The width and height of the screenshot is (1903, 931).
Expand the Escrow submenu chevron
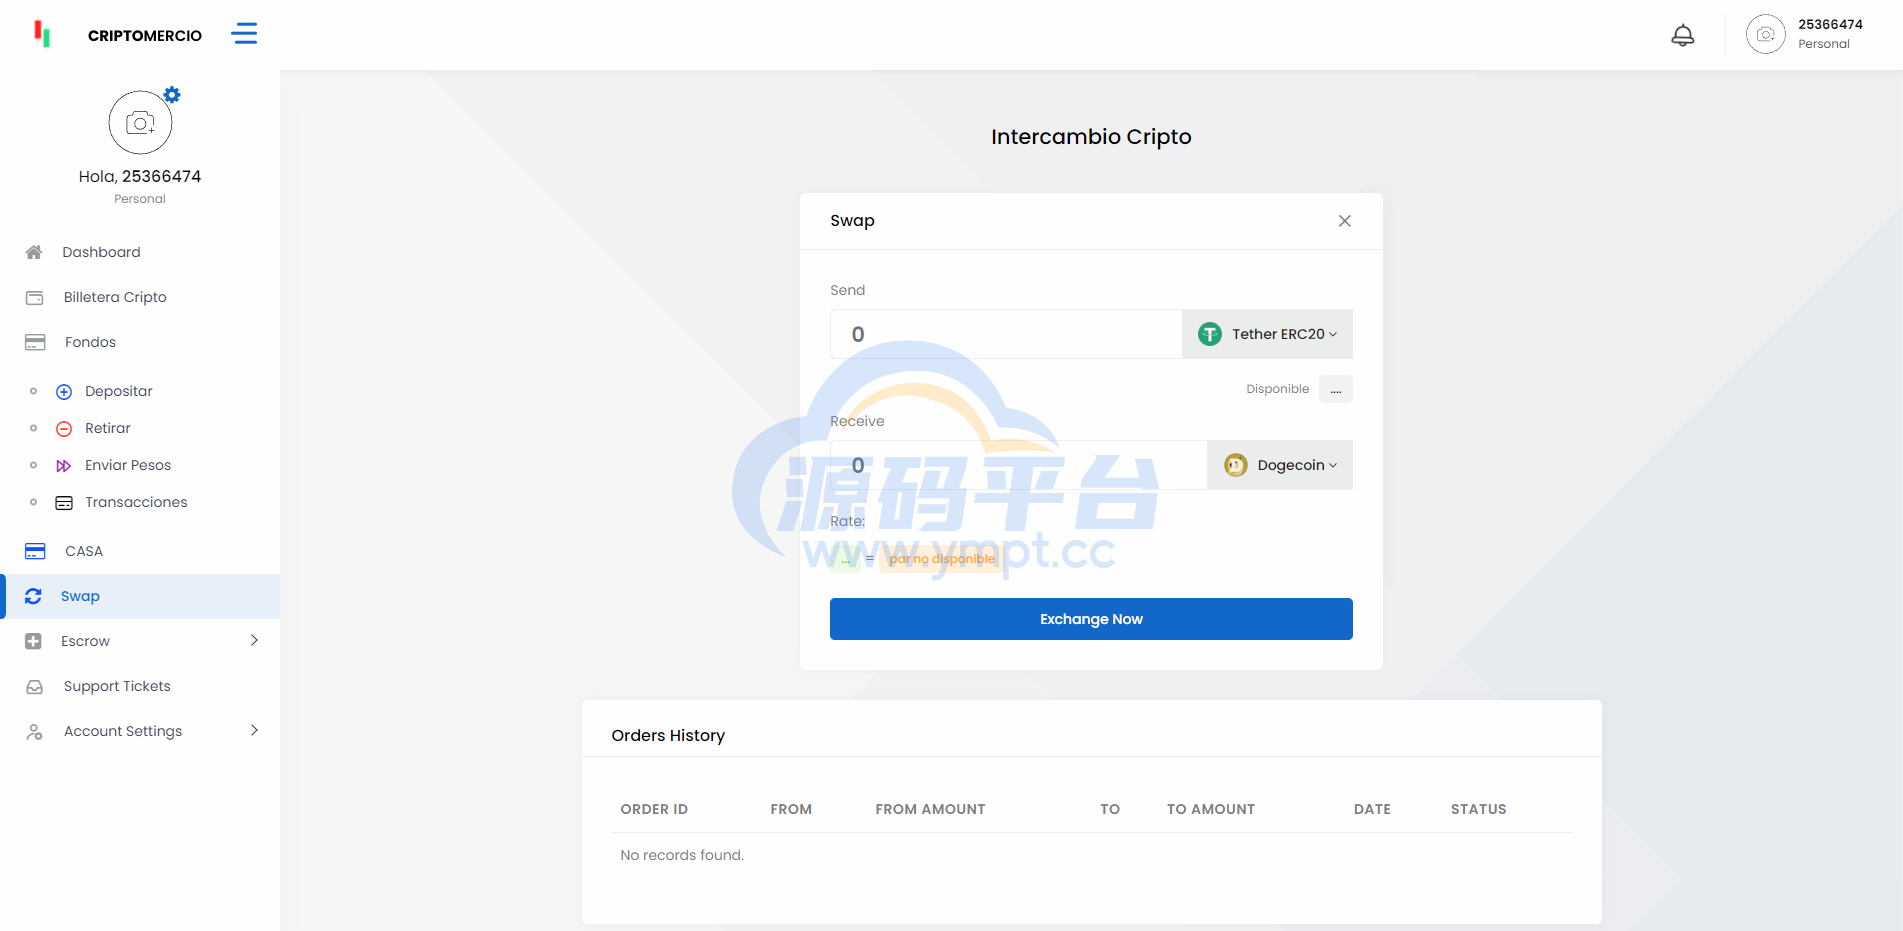254,640
